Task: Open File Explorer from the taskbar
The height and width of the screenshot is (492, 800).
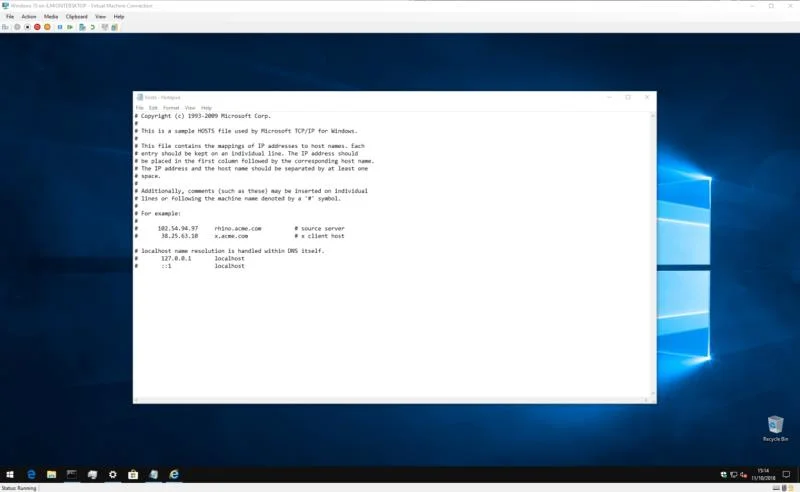Action: 52,475
